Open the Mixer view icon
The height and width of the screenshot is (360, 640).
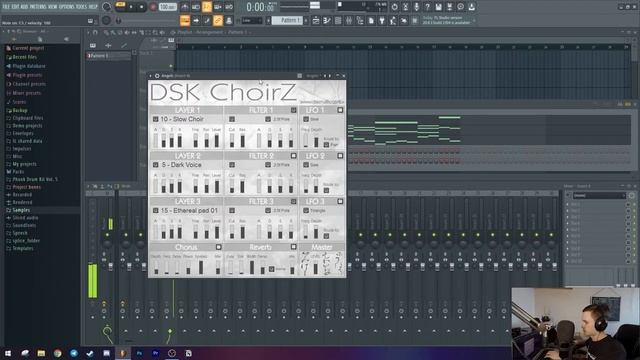[x=349, y=20]
